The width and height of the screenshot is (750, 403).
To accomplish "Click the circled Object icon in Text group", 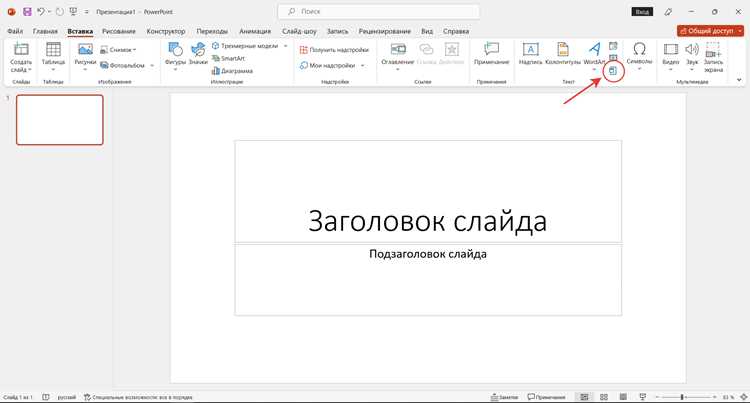I will (x=613, y=71).
